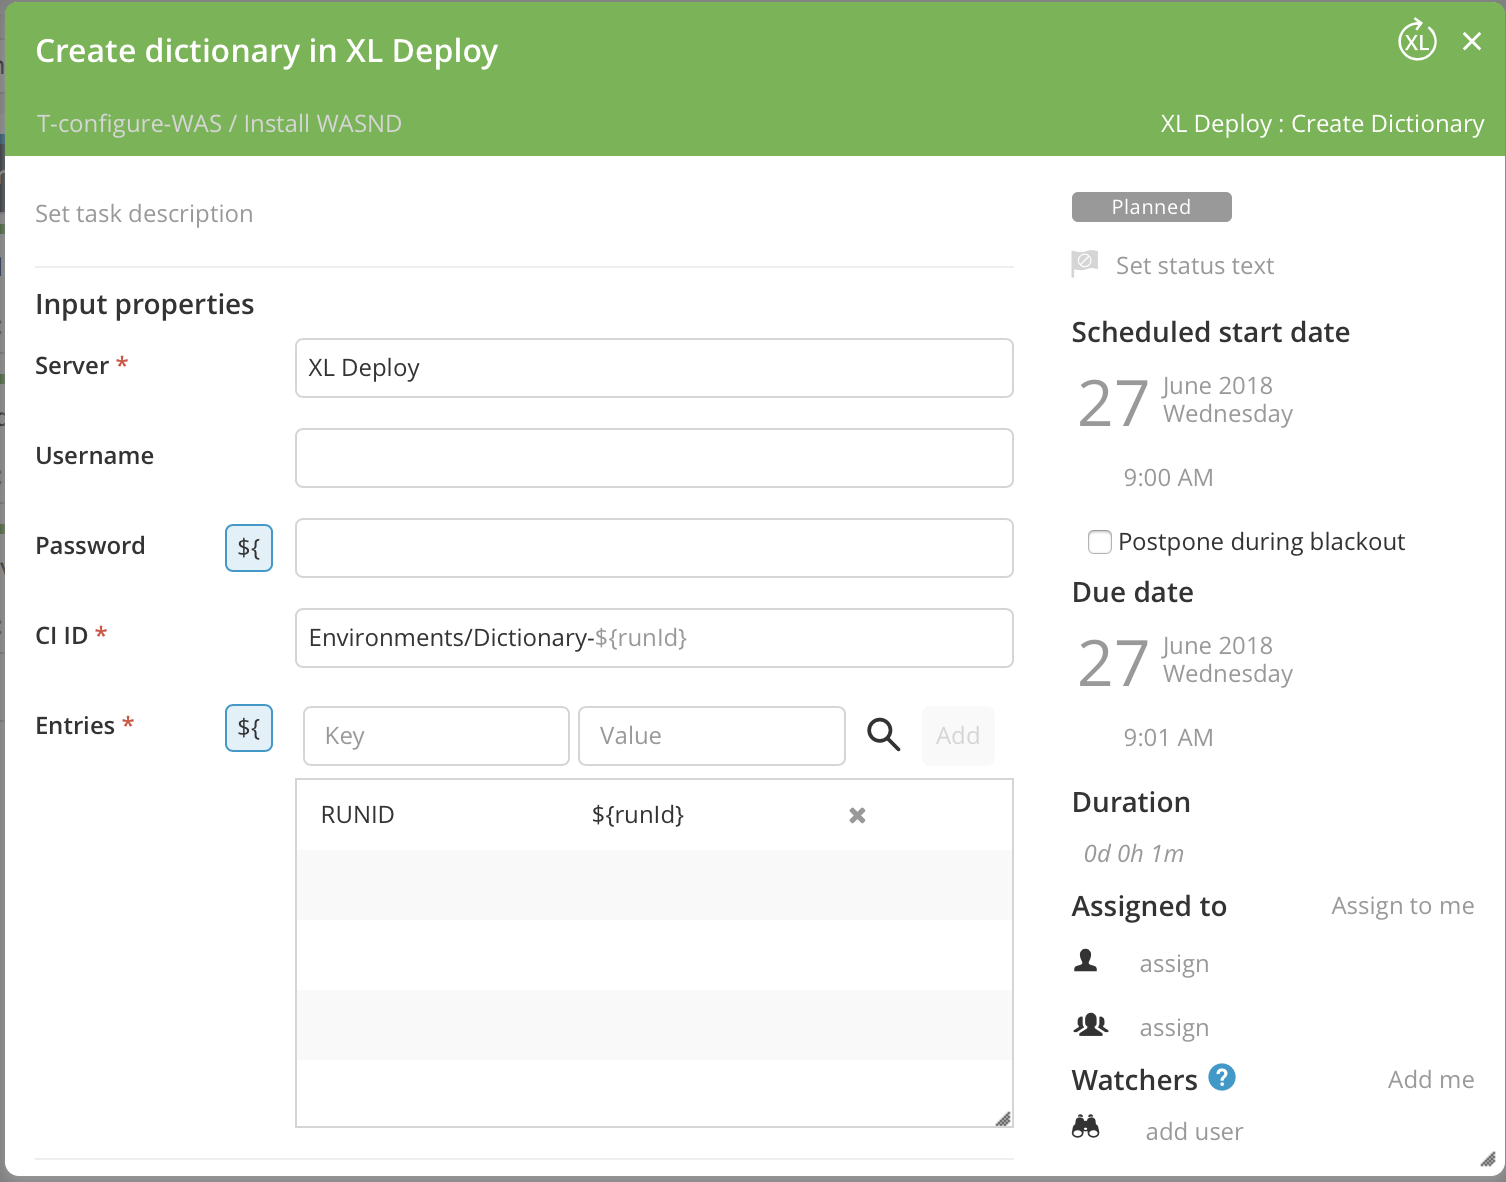This screenshot has width=1506, height=1182.
Task: Focus the Server input field
Action: coord(654,368)
